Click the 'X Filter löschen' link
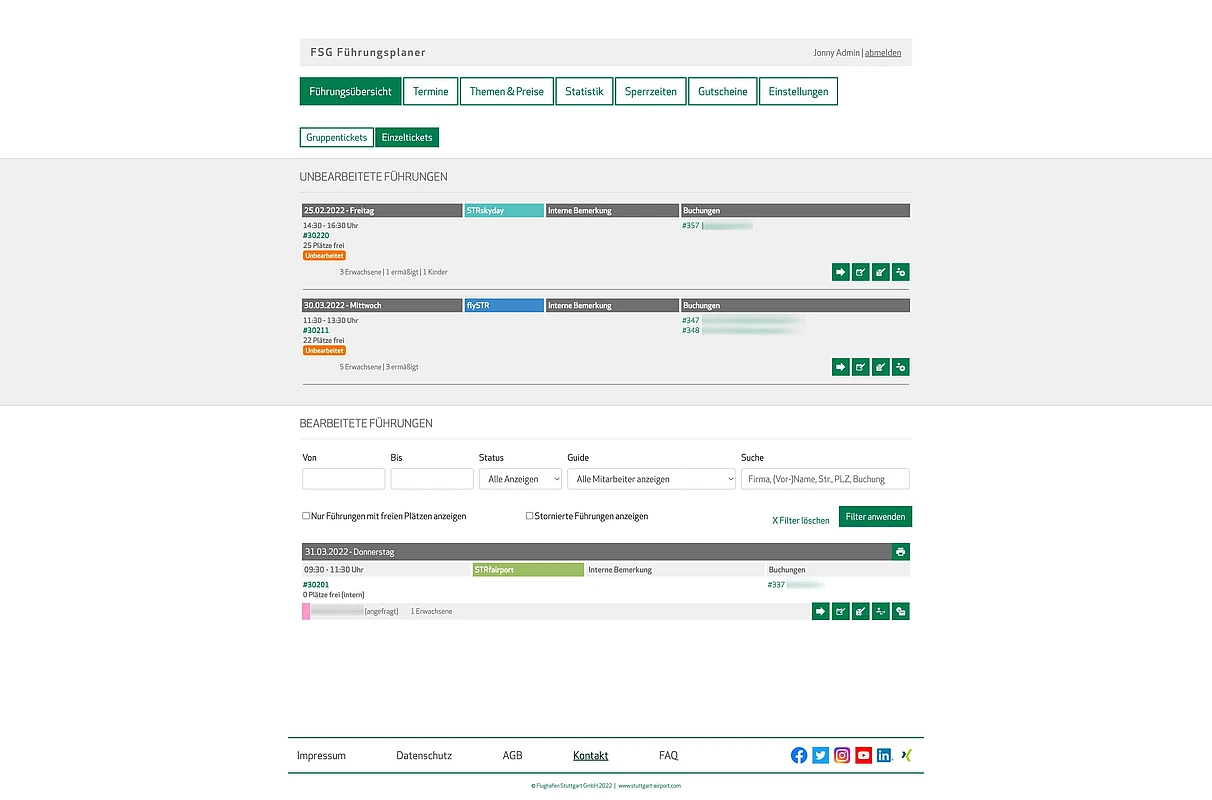Screen dimensions: 1212x800 (800, 520)
